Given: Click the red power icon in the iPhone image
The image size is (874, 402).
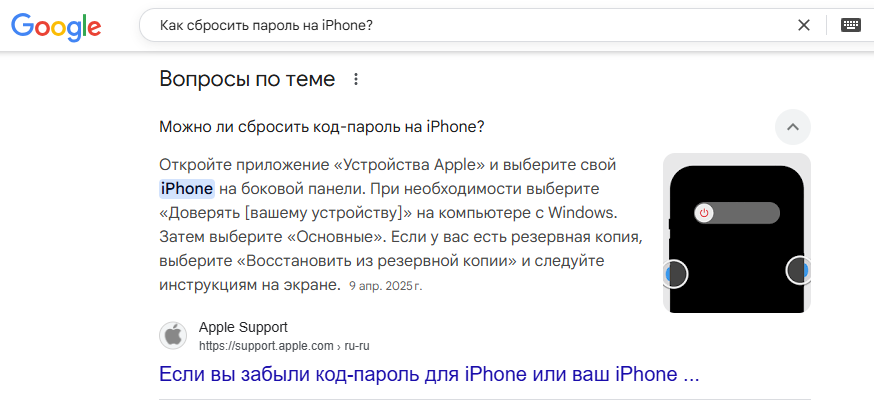Looking at the screenshot, I should (704, 213).
